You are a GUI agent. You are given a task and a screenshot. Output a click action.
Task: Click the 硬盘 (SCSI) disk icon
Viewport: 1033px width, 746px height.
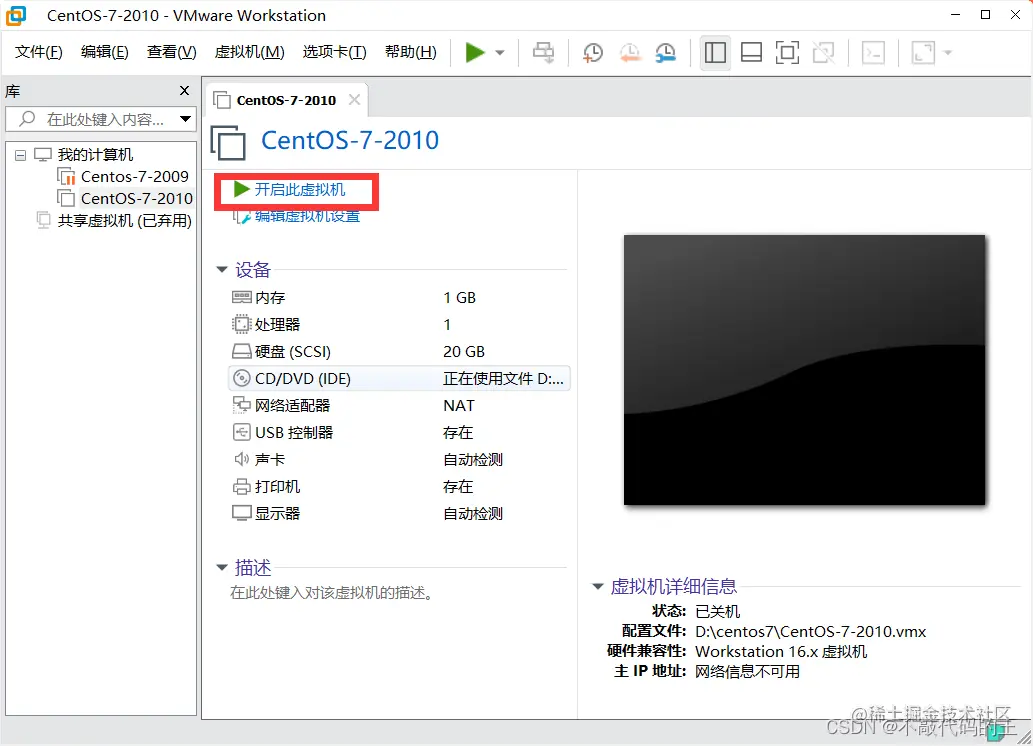coord(242,351)
